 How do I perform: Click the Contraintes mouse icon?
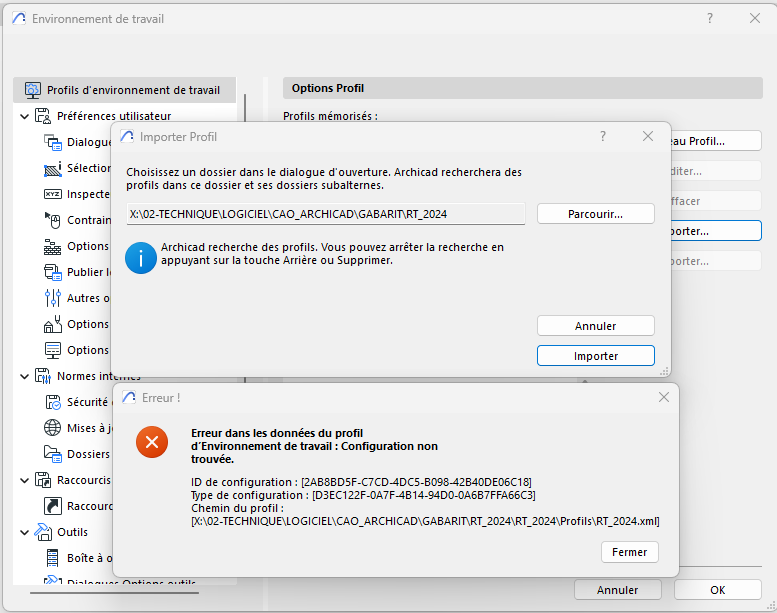click(53, 220)
